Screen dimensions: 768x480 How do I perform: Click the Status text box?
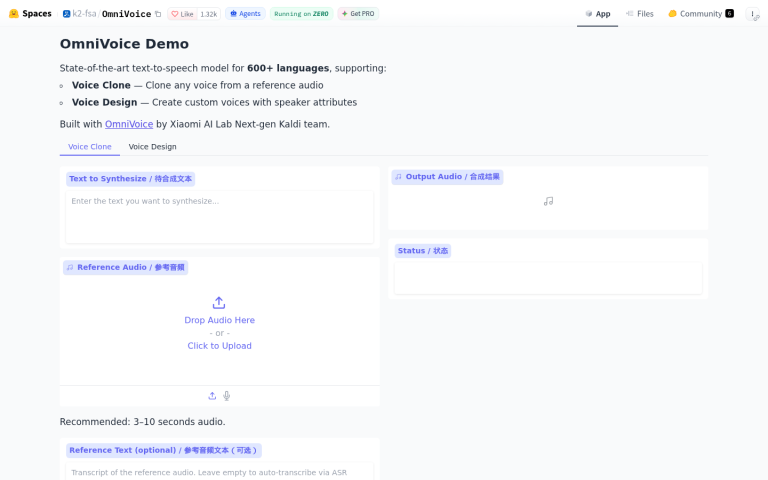pyautogui.click(x=548, y=278)
